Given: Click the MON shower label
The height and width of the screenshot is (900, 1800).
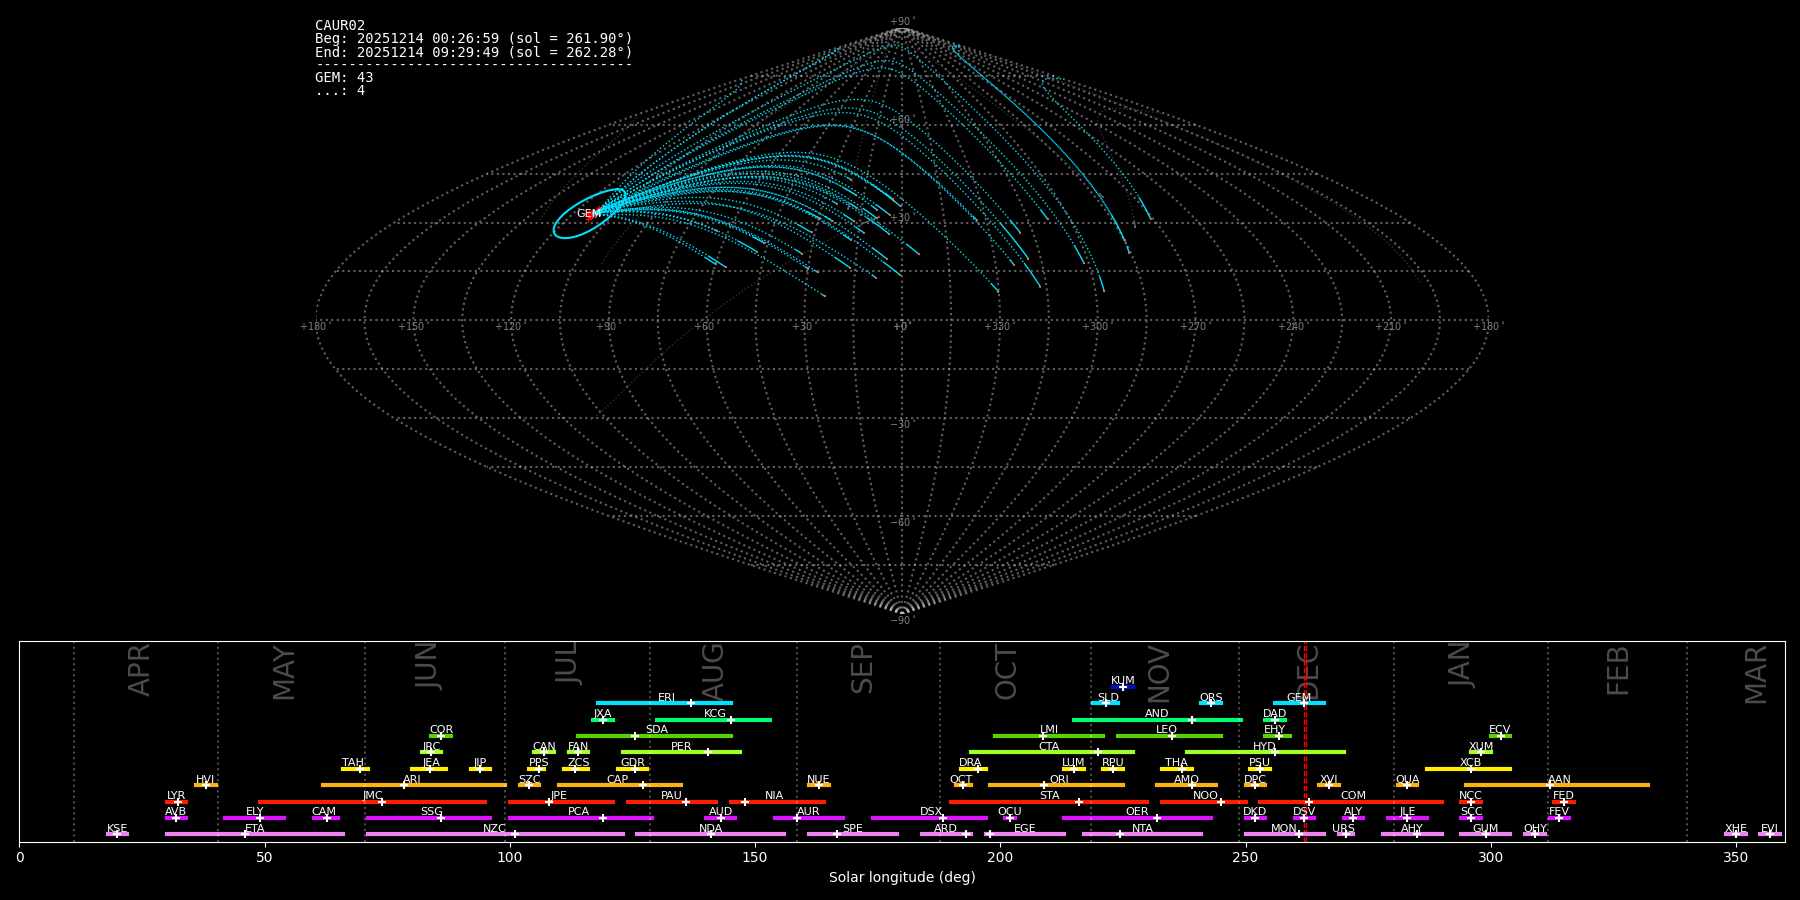Looking at the screenshot, I should point(1284,829).
